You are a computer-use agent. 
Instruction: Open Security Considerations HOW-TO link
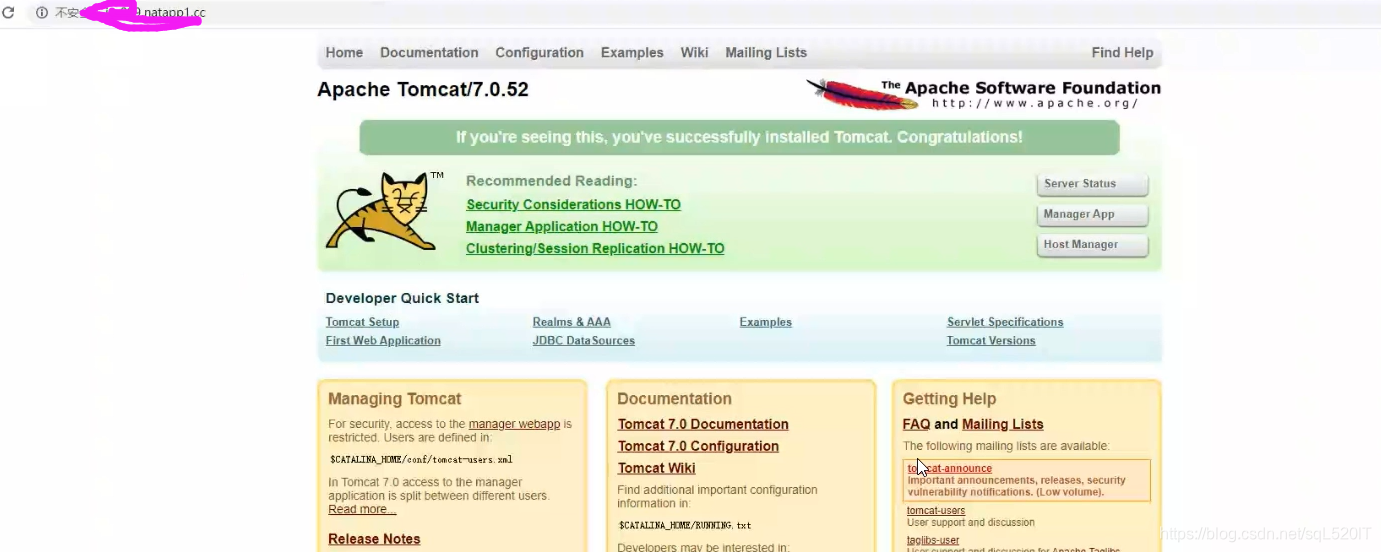coord(573,205)
